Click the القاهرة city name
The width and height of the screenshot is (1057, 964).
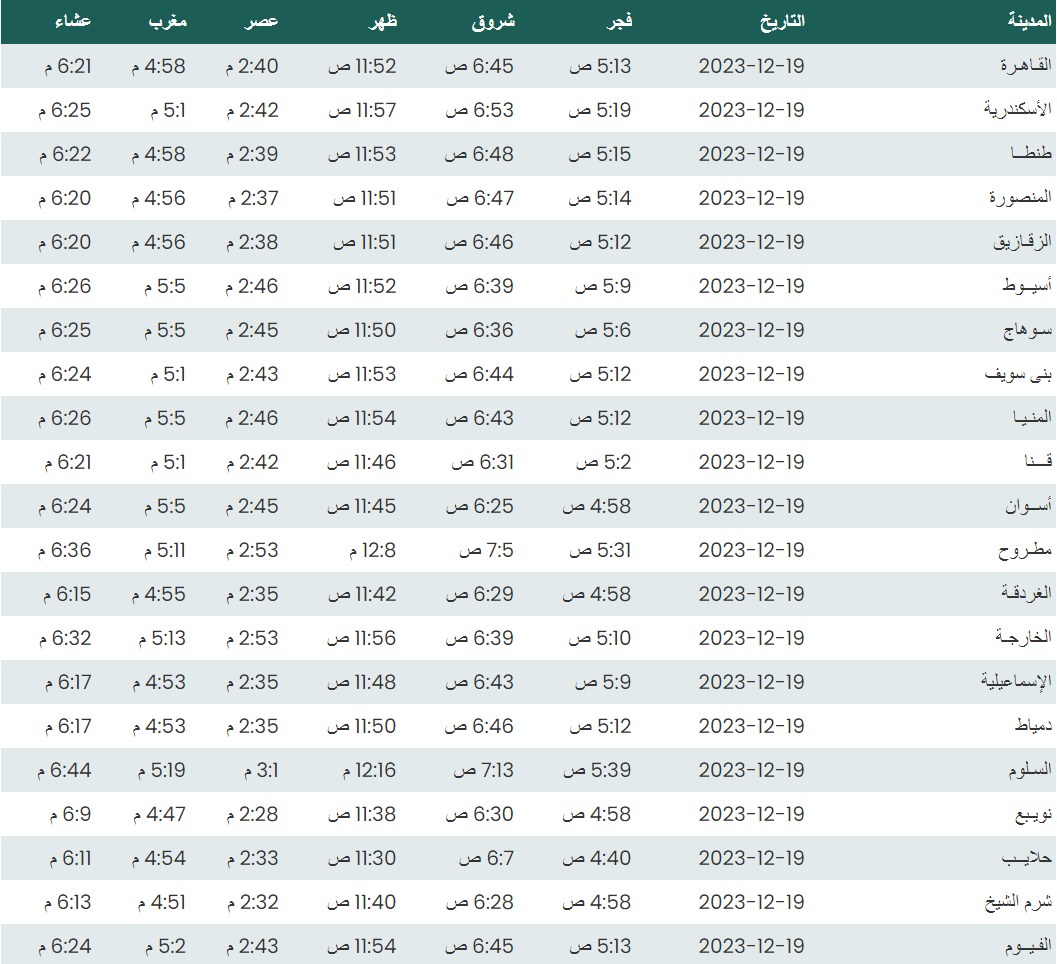click(x=1025, y=66)
